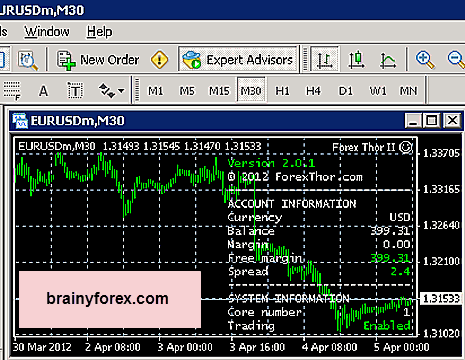
Task: Minimize the EURUSDm,M30 chart window
Action: [413, 120]
